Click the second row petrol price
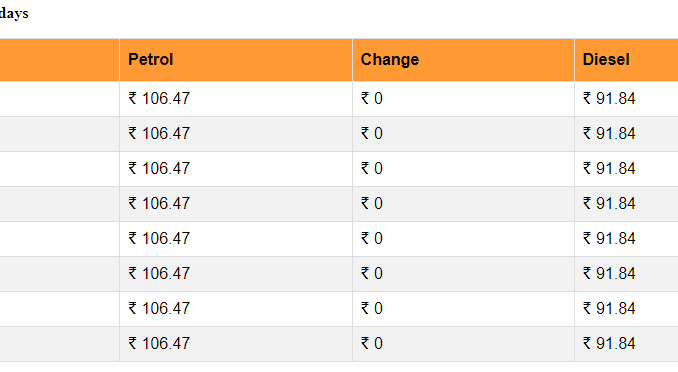The width and height of the screenshot is (678, 372). point(159,134)
